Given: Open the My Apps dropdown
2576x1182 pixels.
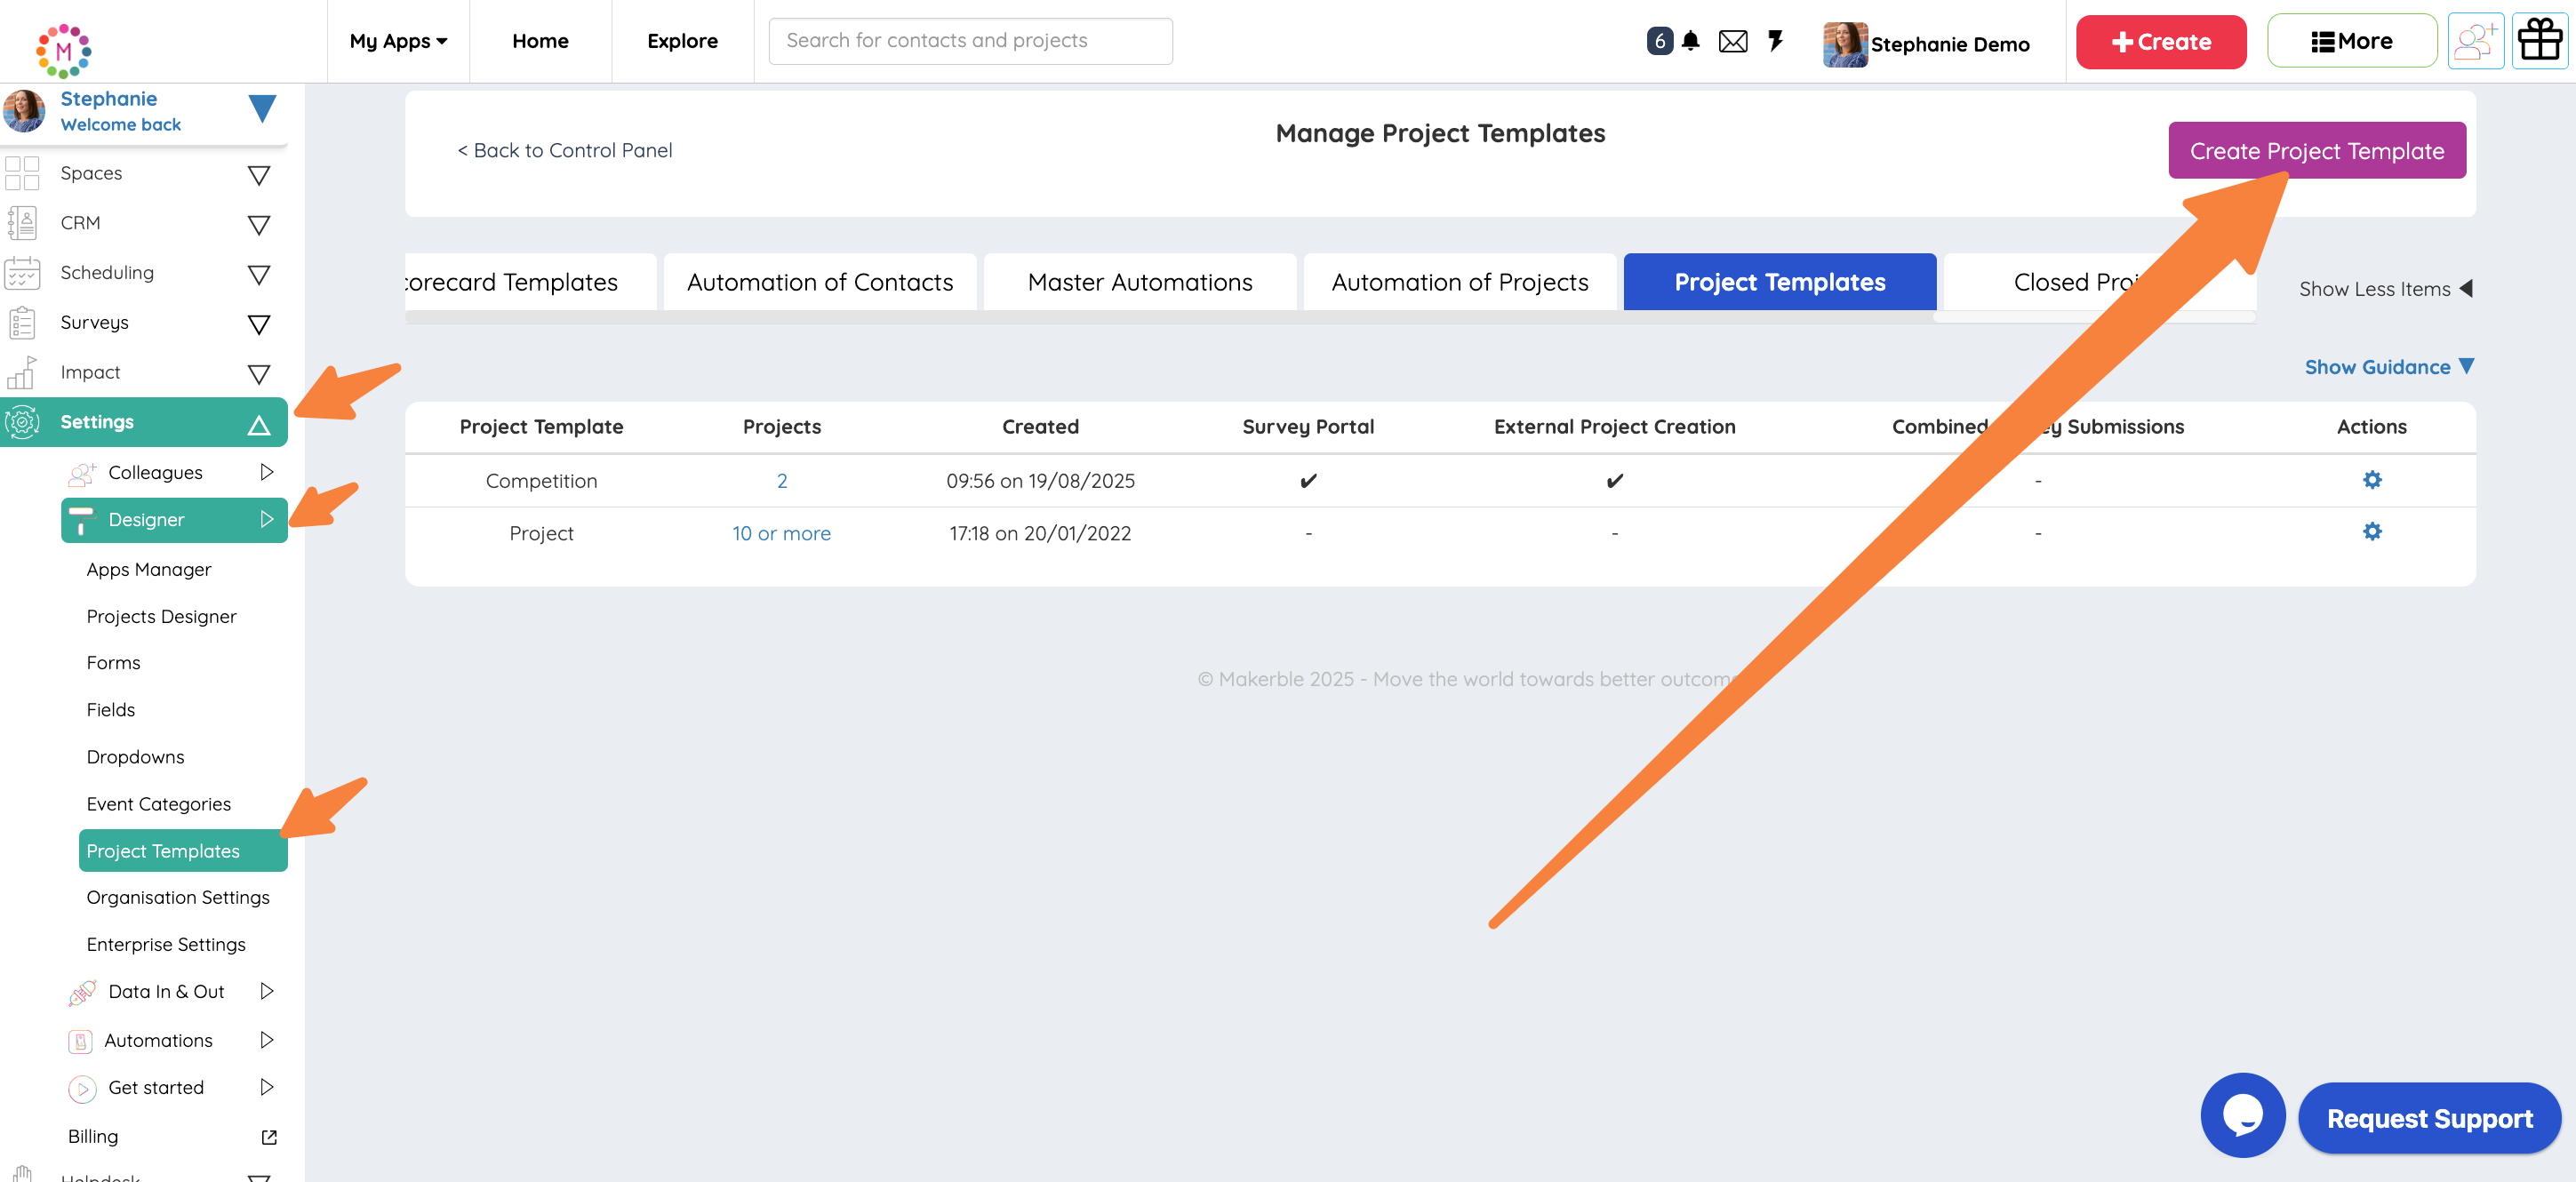Looking at the screenshot, I should pyautogui.click(x=398, y=41).
